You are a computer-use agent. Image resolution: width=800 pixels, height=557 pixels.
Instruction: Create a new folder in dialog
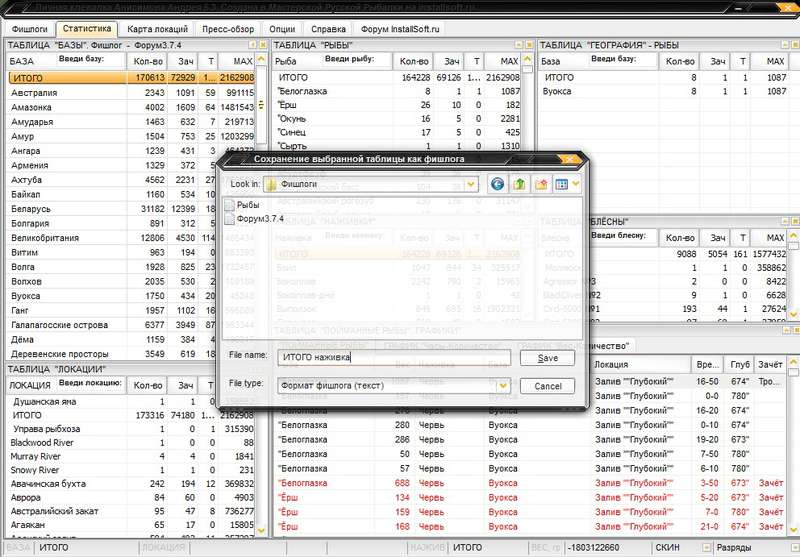click(x=541, y=184)
